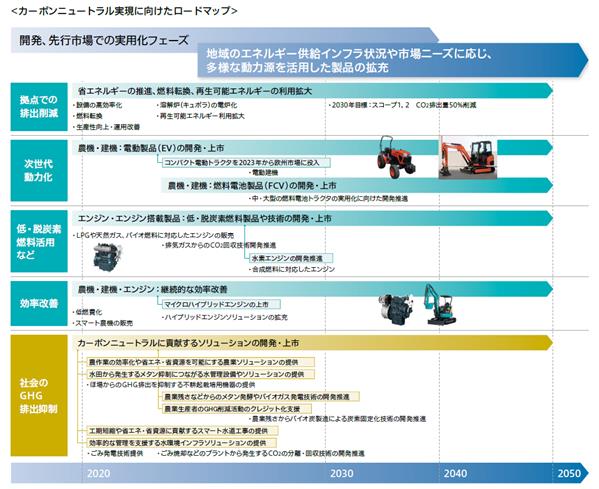Click the 水素エンジンの開発推進 box

click(291, 258)
